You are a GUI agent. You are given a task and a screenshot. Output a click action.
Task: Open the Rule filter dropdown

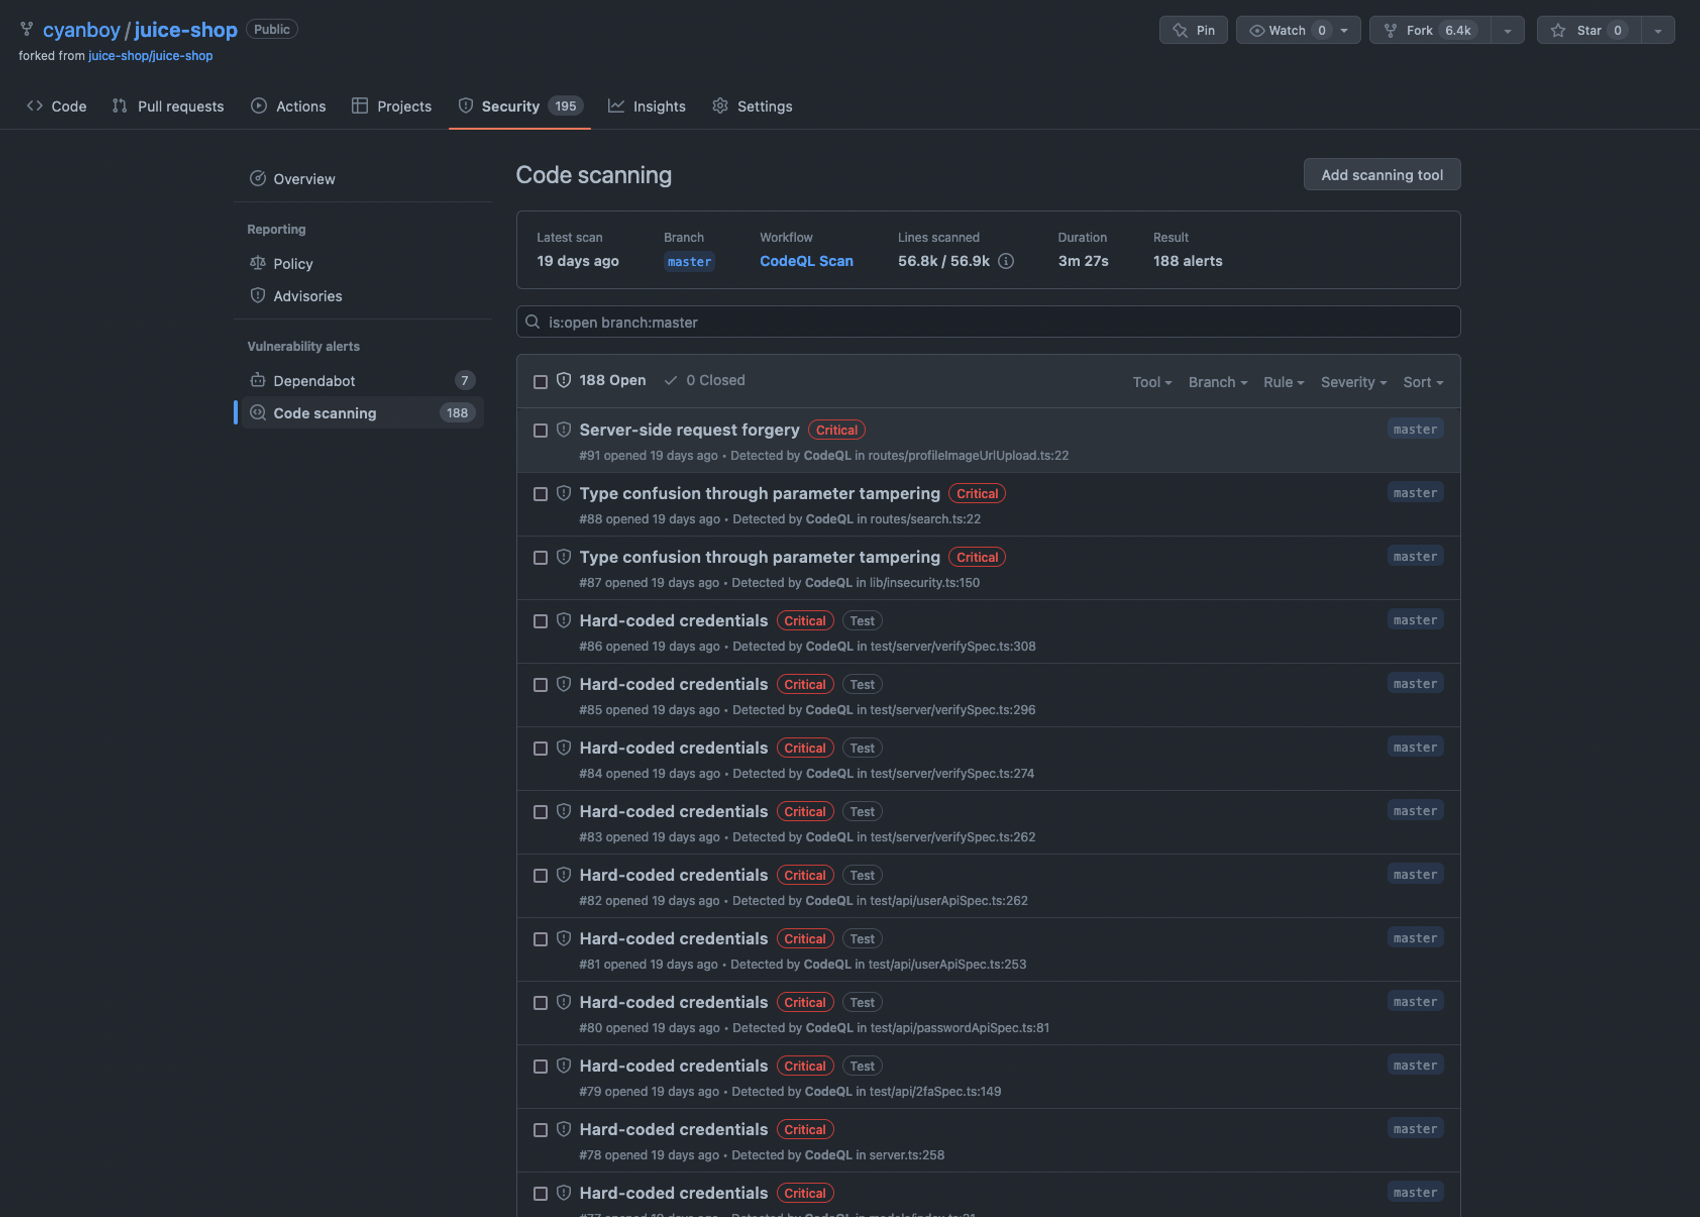click(x=1283, y=382)
